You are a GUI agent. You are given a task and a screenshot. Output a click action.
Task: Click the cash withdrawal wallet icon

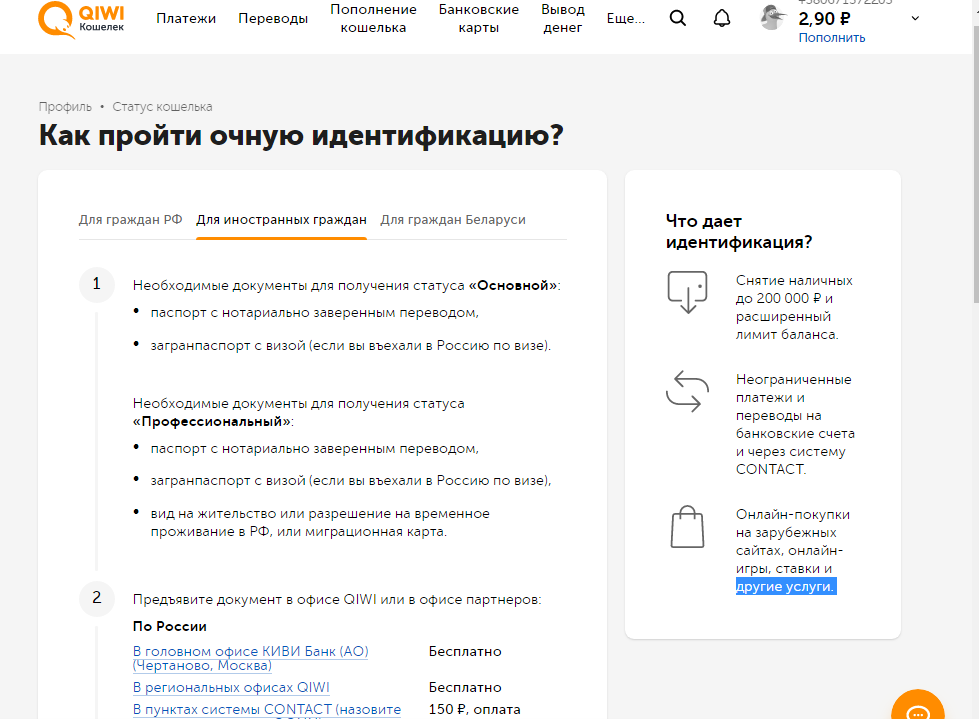point(687,291)
